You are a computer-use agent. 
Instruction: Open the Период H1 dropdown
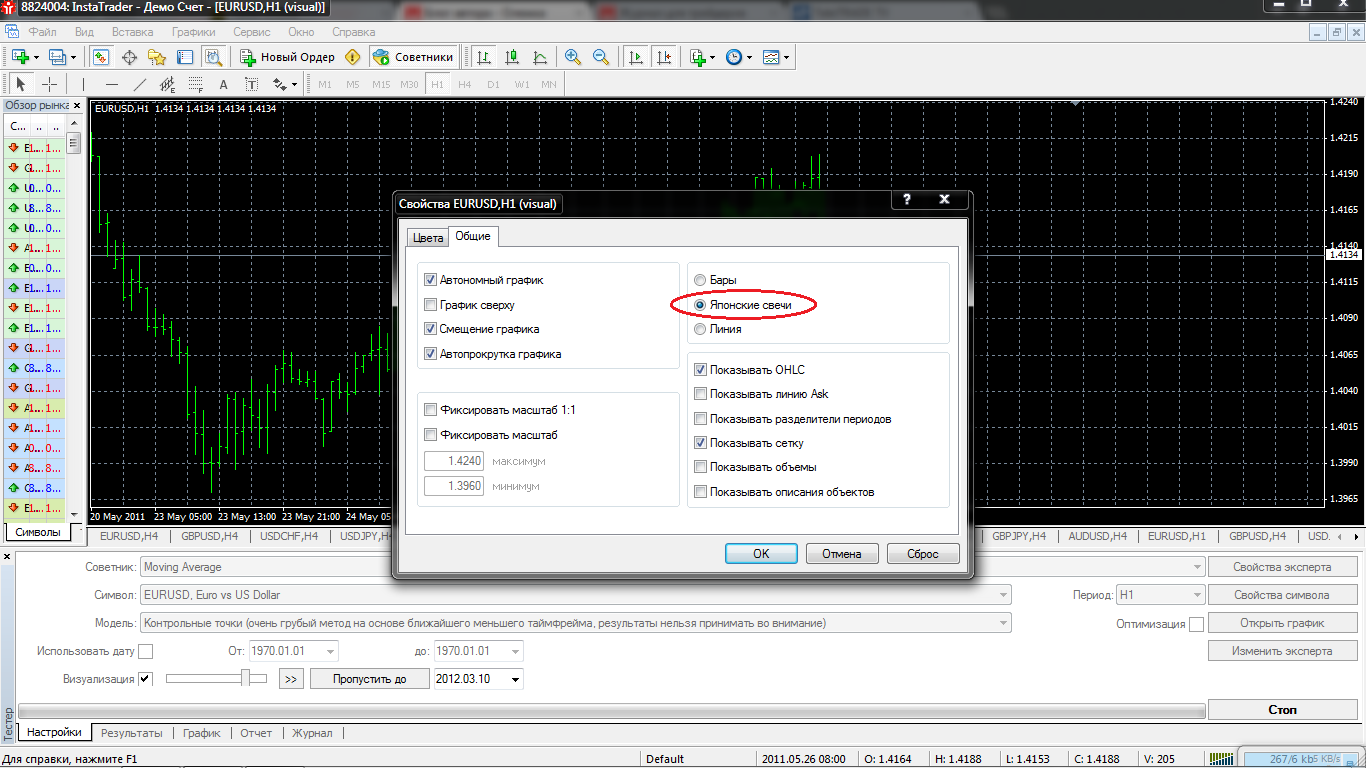coord(1161,595)
